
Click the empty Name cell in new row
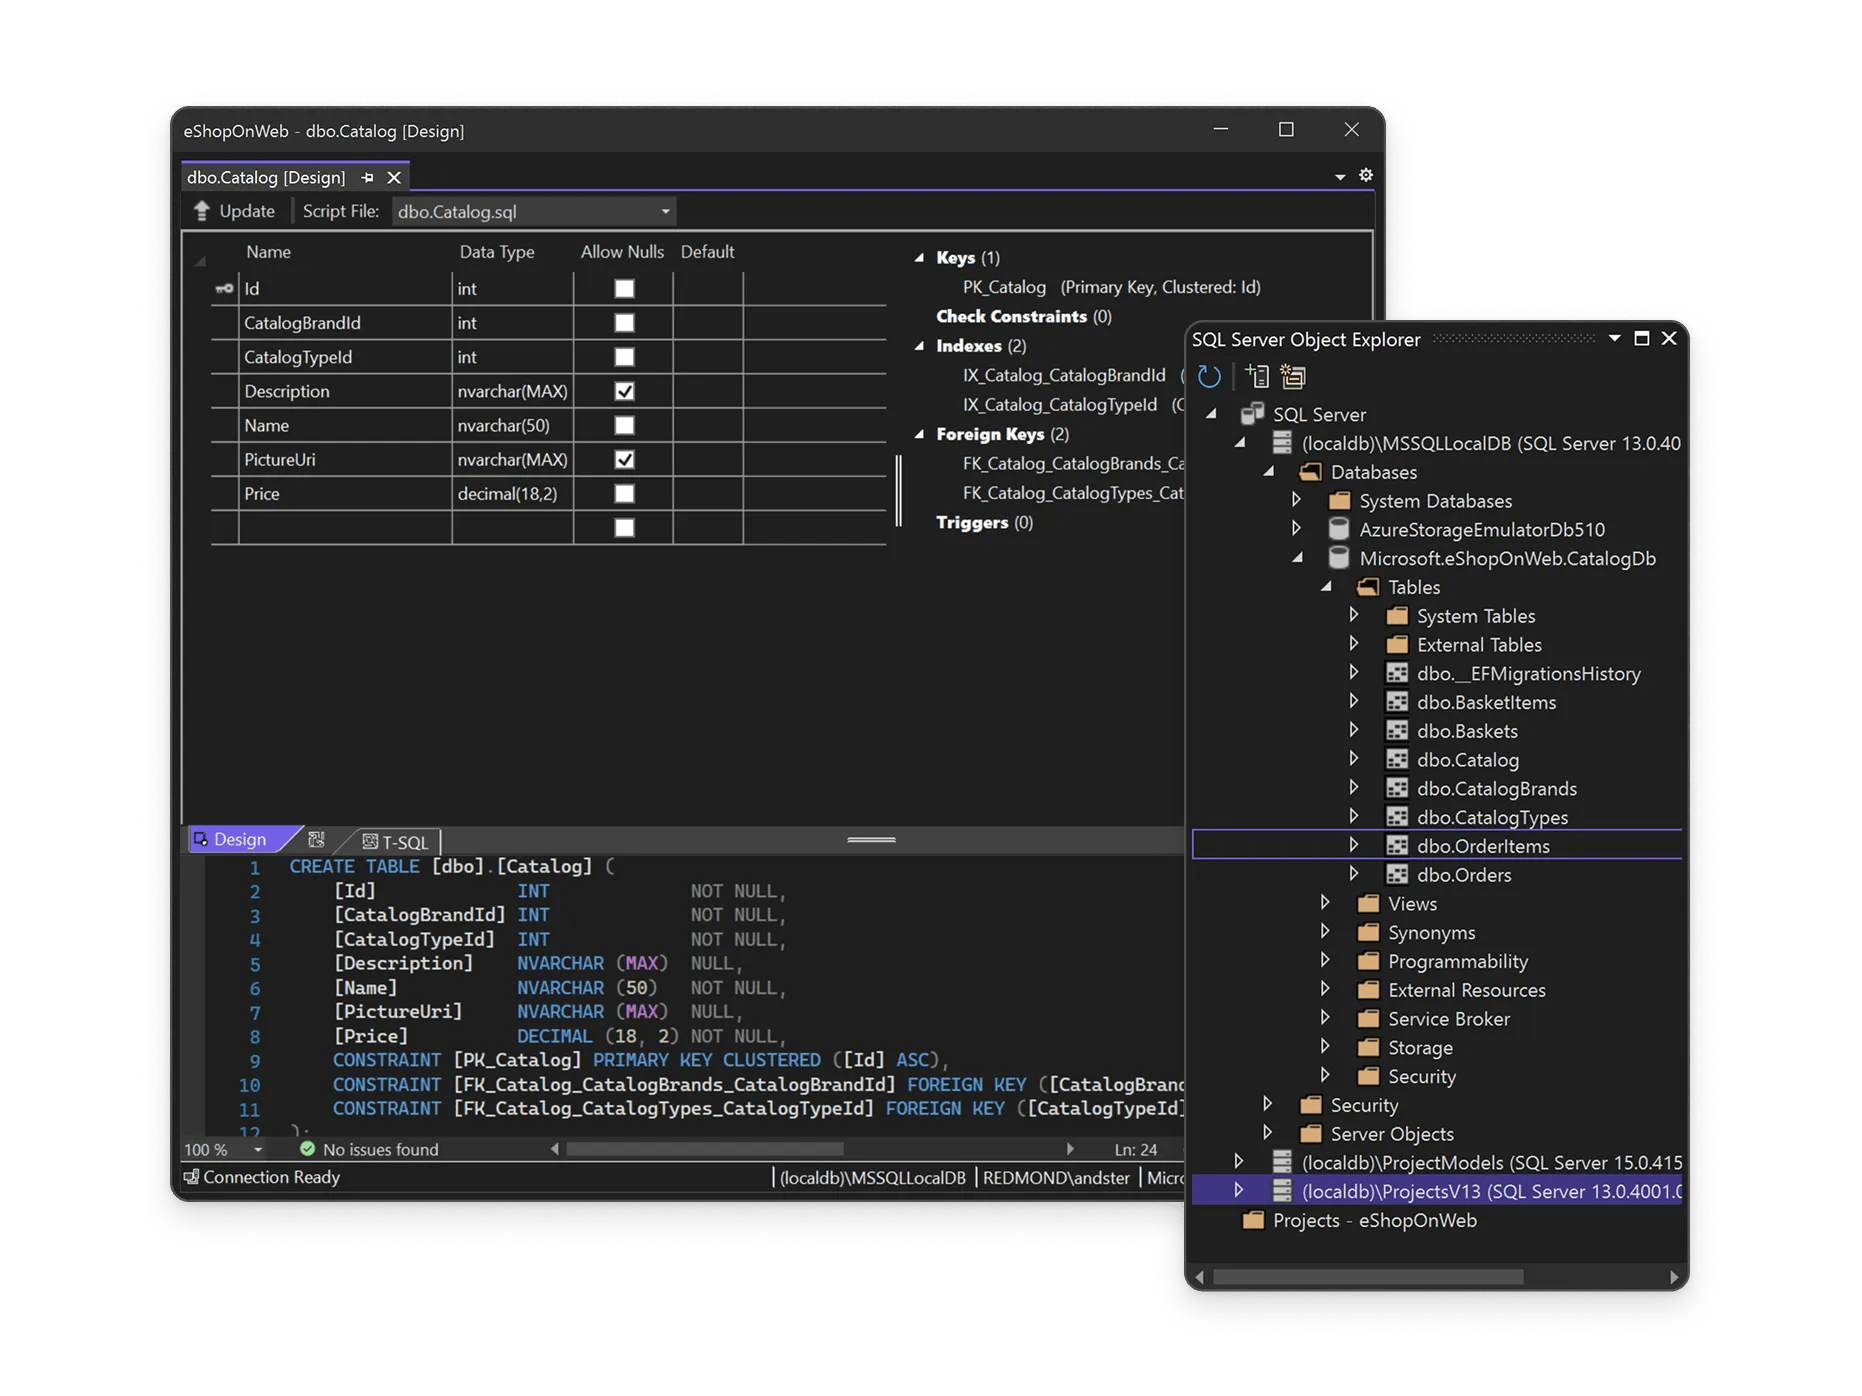[345, 528]
